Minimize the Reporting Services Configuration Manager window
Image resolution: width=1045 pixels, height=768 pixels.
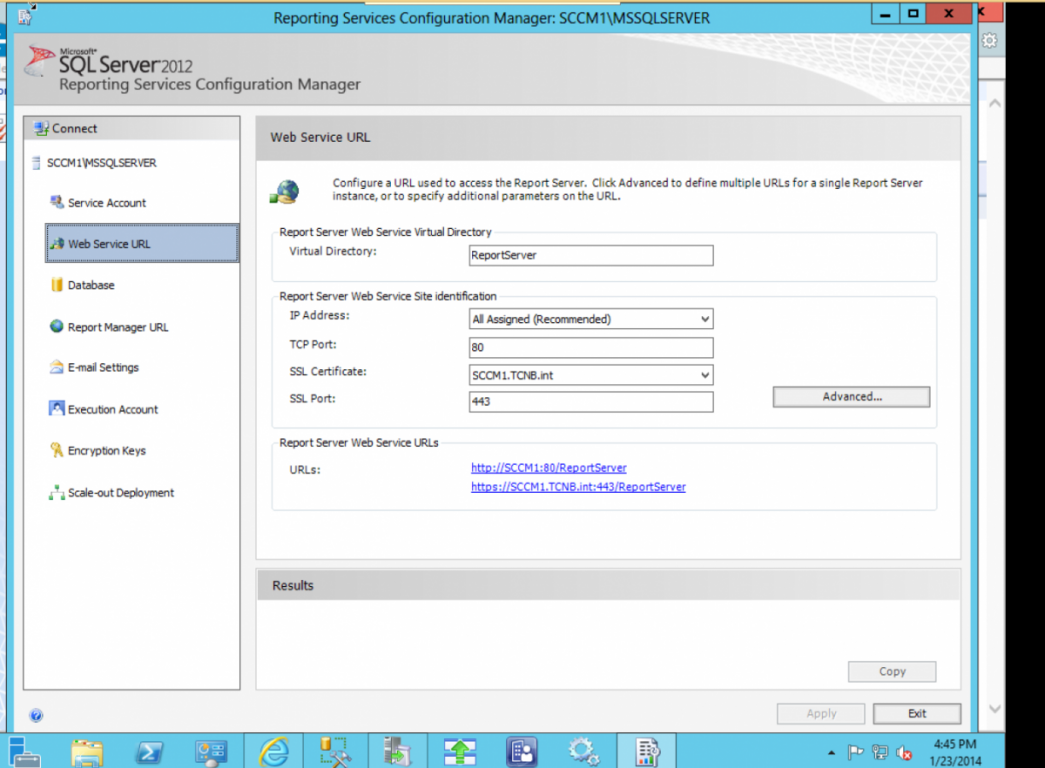pos(885,14)
